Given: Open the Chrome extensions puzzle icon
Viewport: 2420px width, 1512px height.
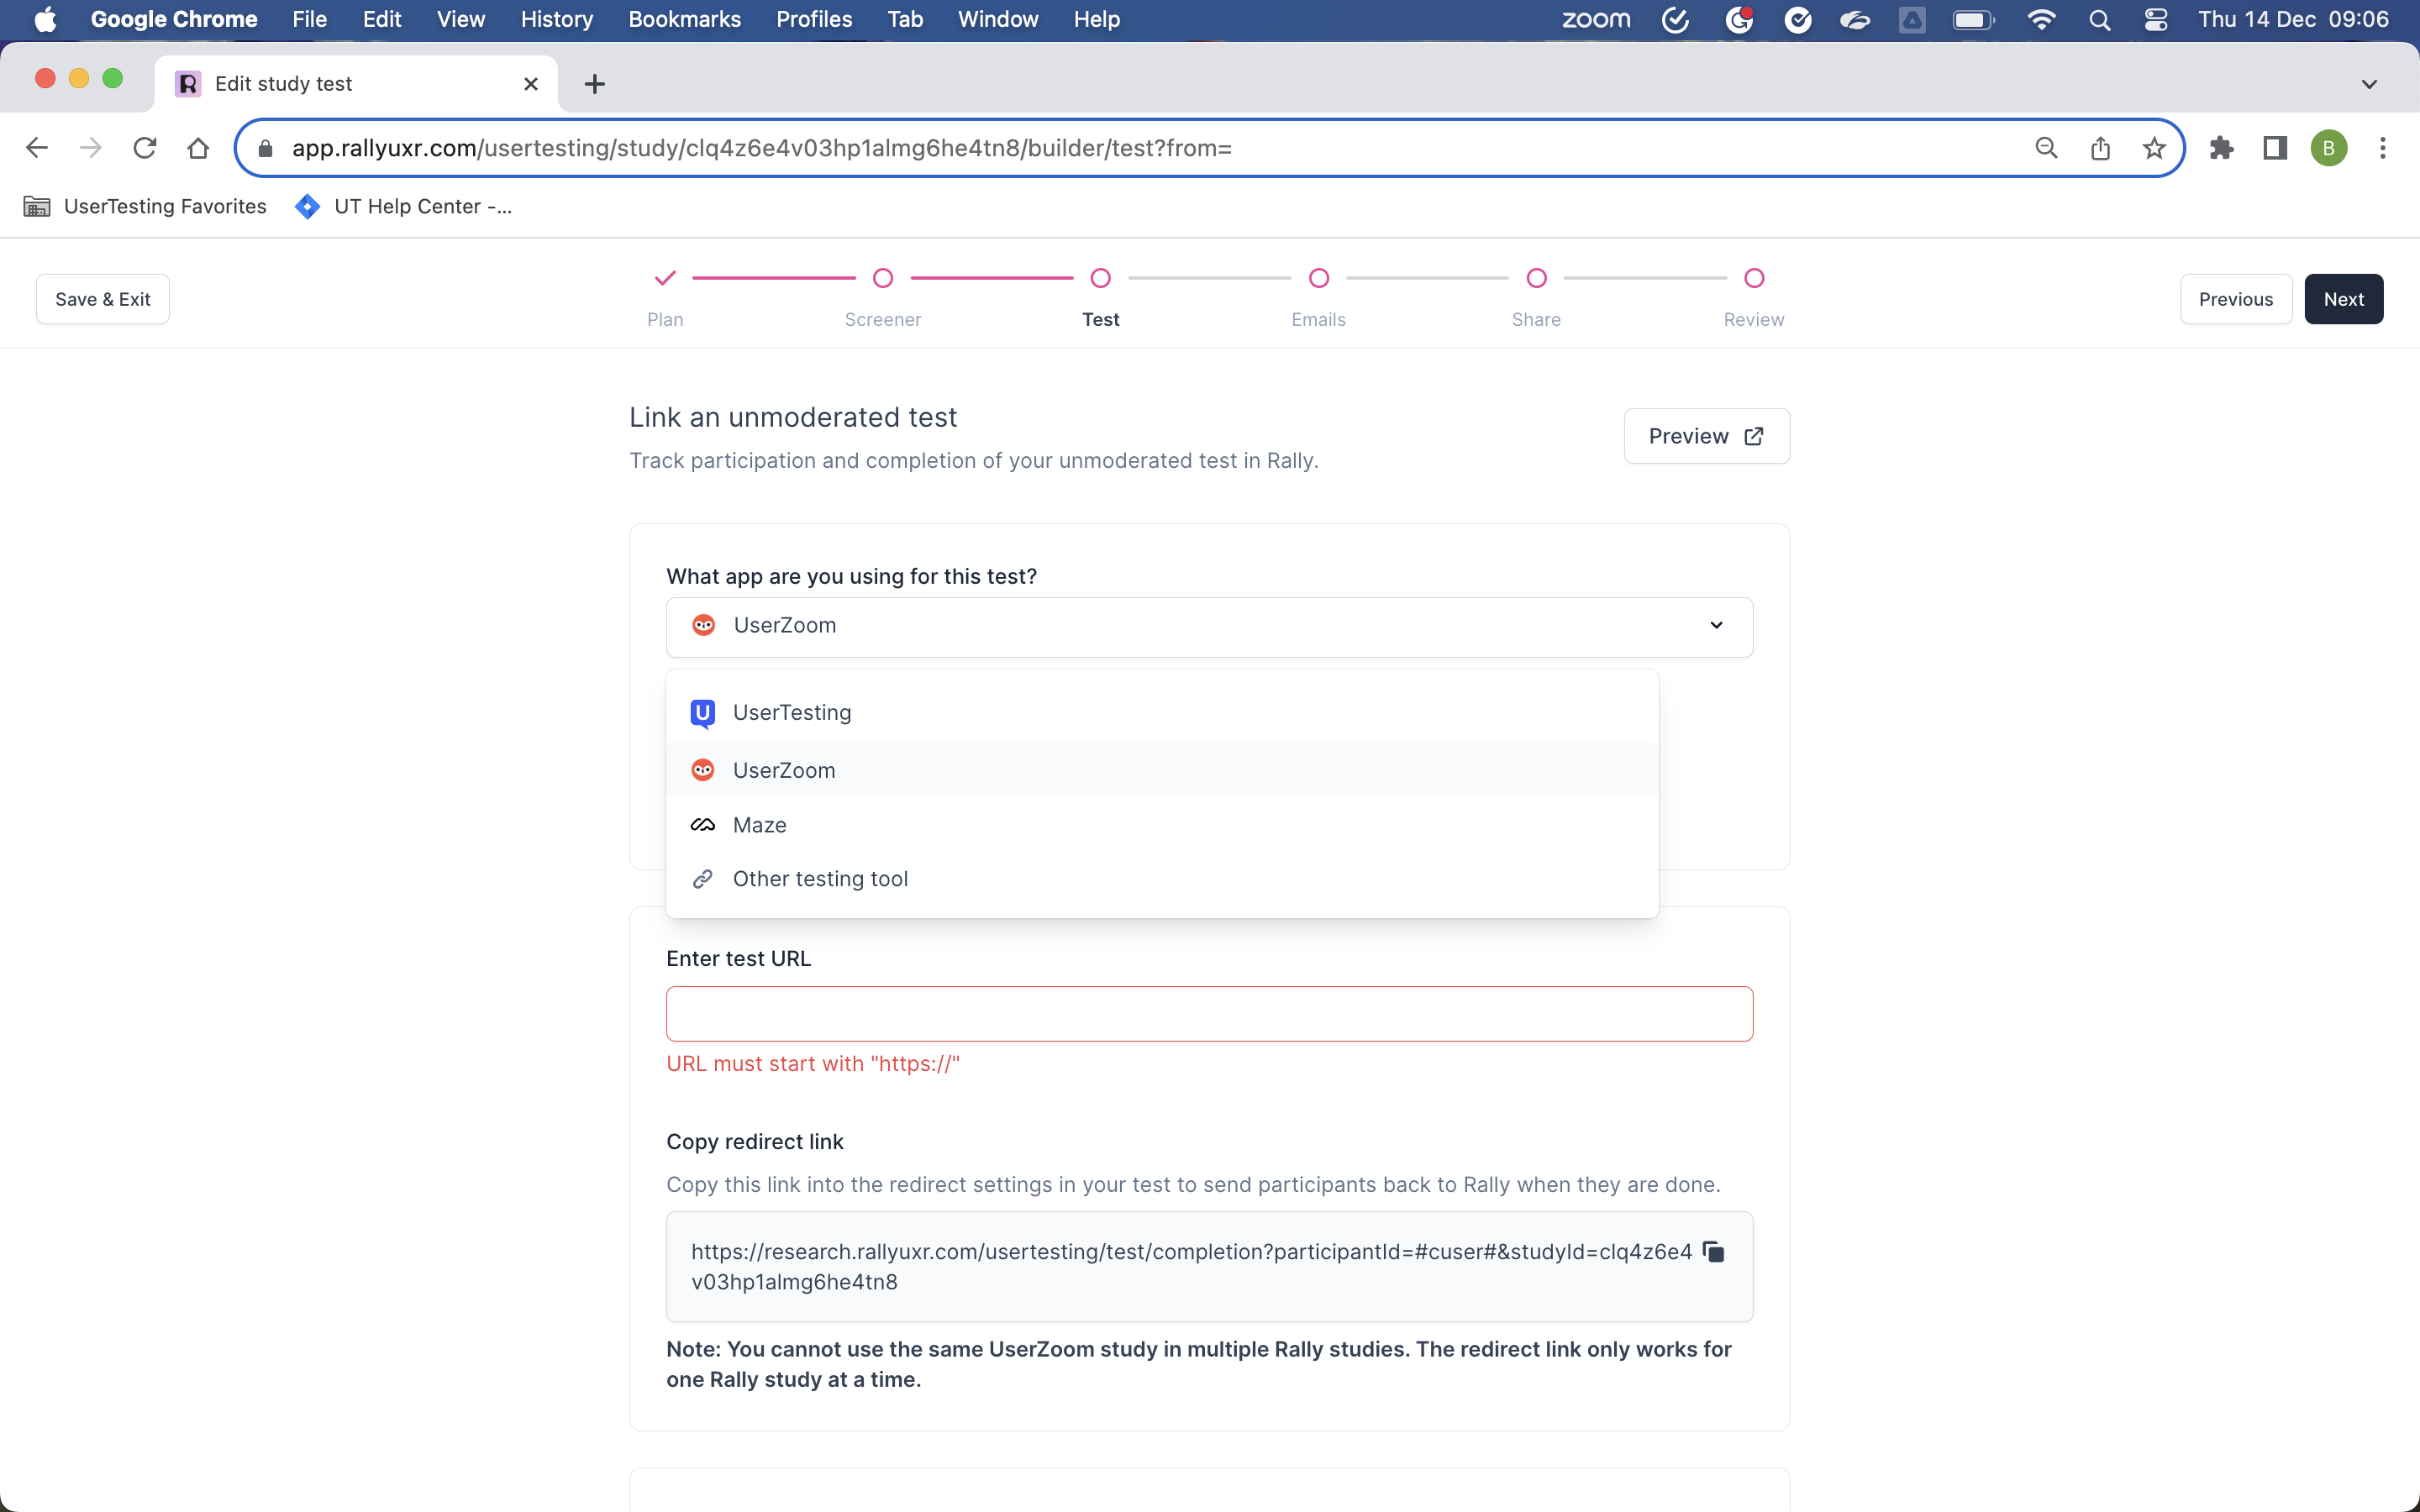Looking at the screenshot, I should pos(2221,148).
